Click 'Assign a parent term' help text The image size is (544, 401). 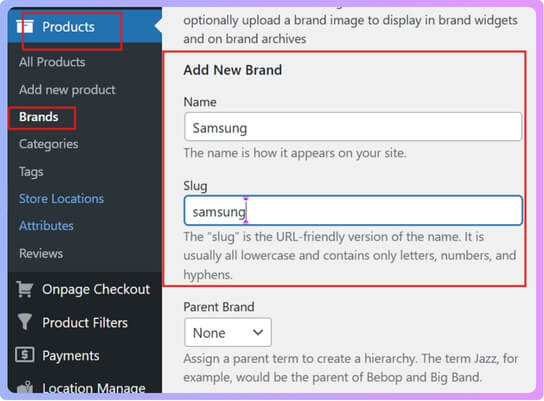tap(351, 368)
